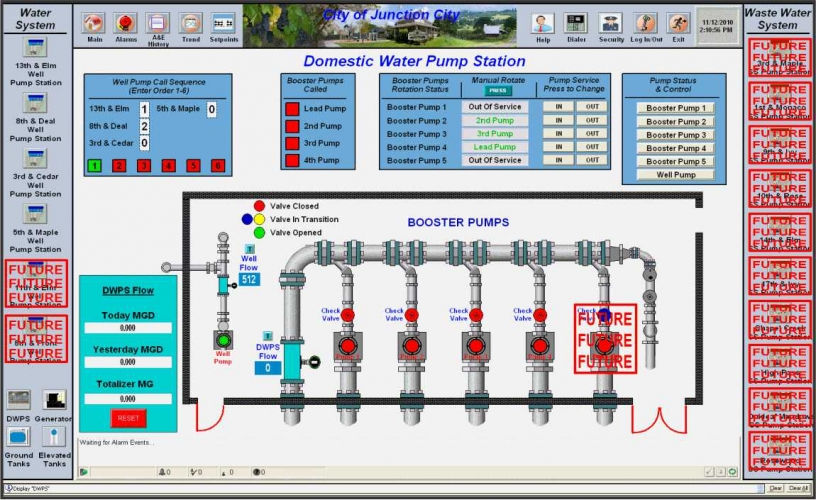The width and height of the screenshot is (816, 500).
Task: Click the Lead Pump called indicator
Action: (x=292, y=109)
